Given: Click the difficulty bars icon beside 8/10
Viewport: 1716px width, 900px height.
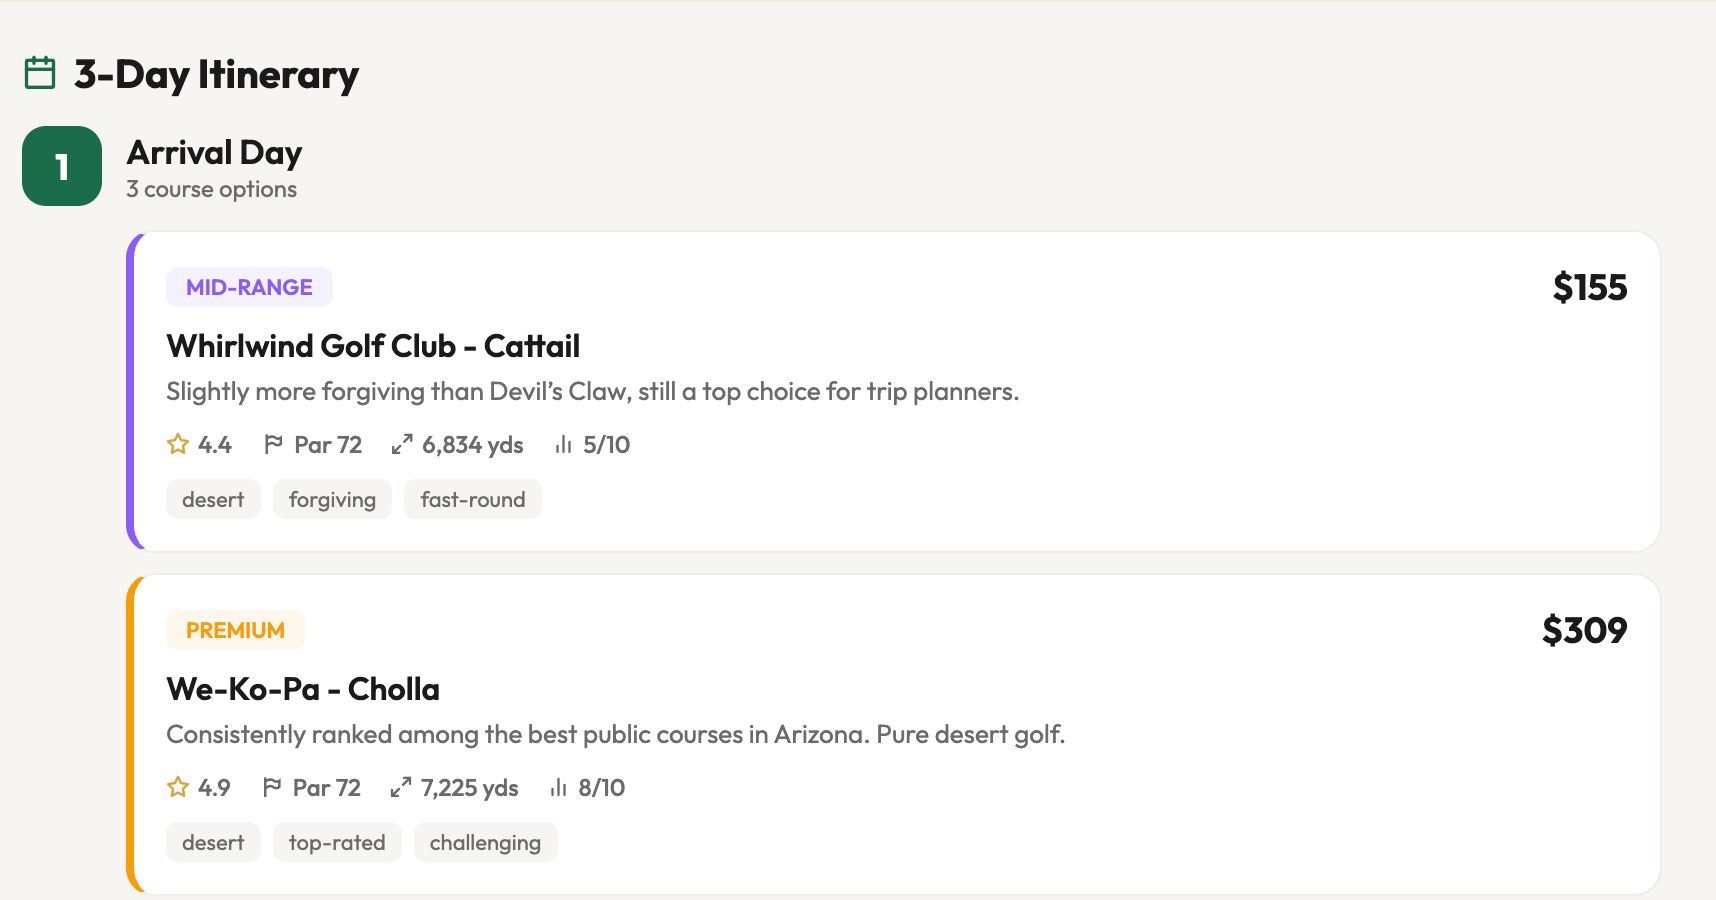Looking at the screenshot, I should 559,787.
